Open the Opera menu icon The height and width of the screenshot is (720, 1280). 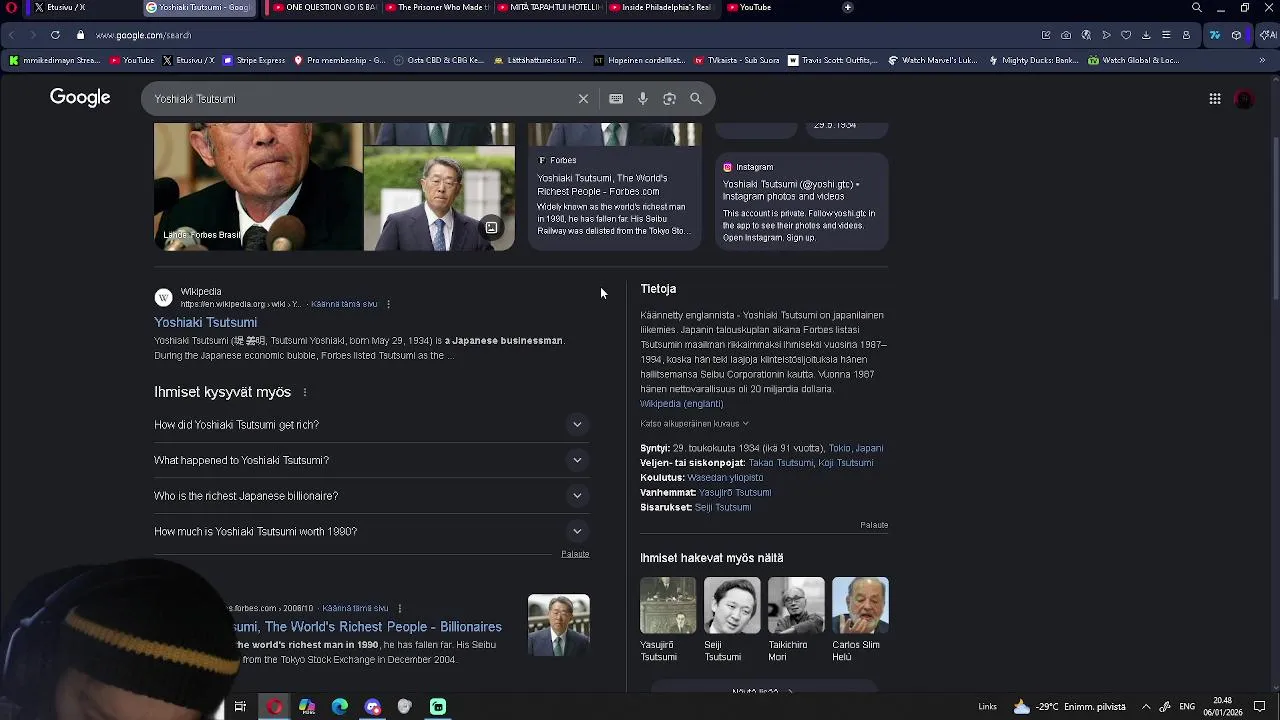click(12, 7)
